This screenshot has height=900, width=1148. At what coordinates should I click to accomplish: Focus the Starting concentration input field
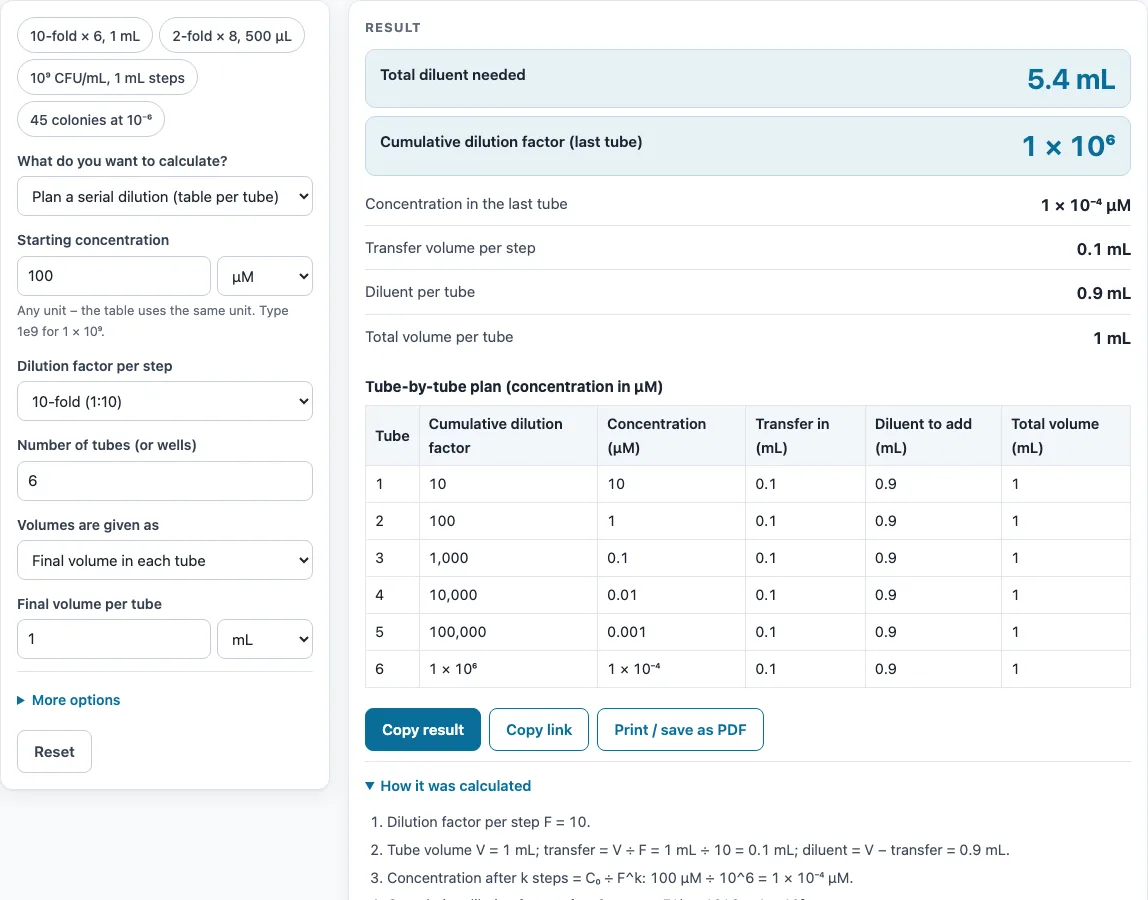[x=113, y=276]
